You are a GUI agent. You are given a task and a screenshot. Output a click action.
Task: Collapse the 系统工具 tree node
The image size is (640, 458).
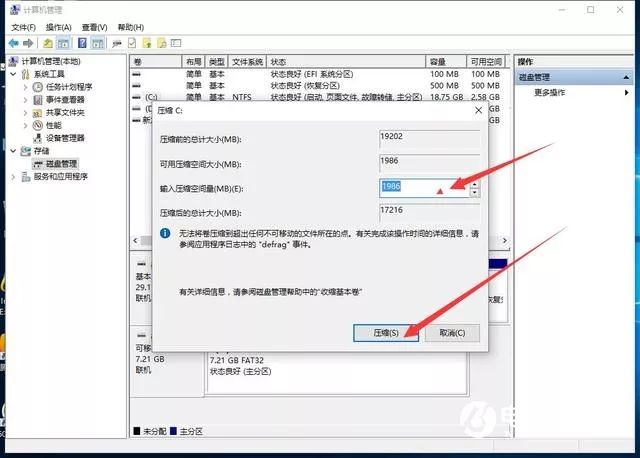13,74
